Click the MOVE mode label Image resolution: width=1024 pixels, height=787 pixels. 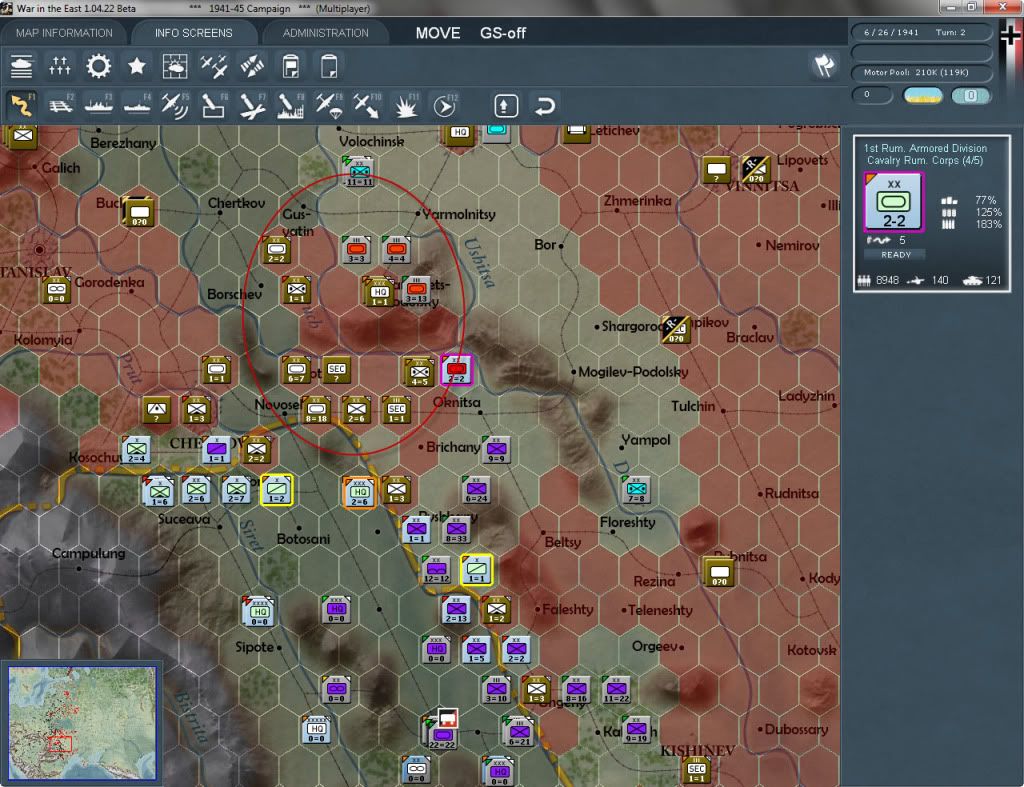[x=438, y=33]
